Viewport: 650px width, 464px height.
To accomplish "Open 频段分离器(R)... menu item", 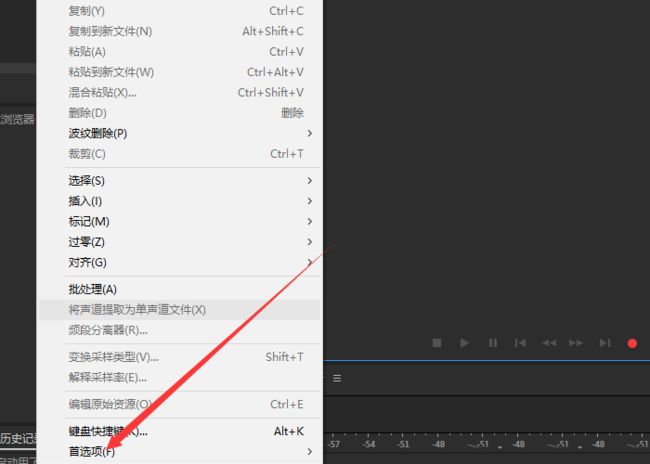I will point(179,330).
